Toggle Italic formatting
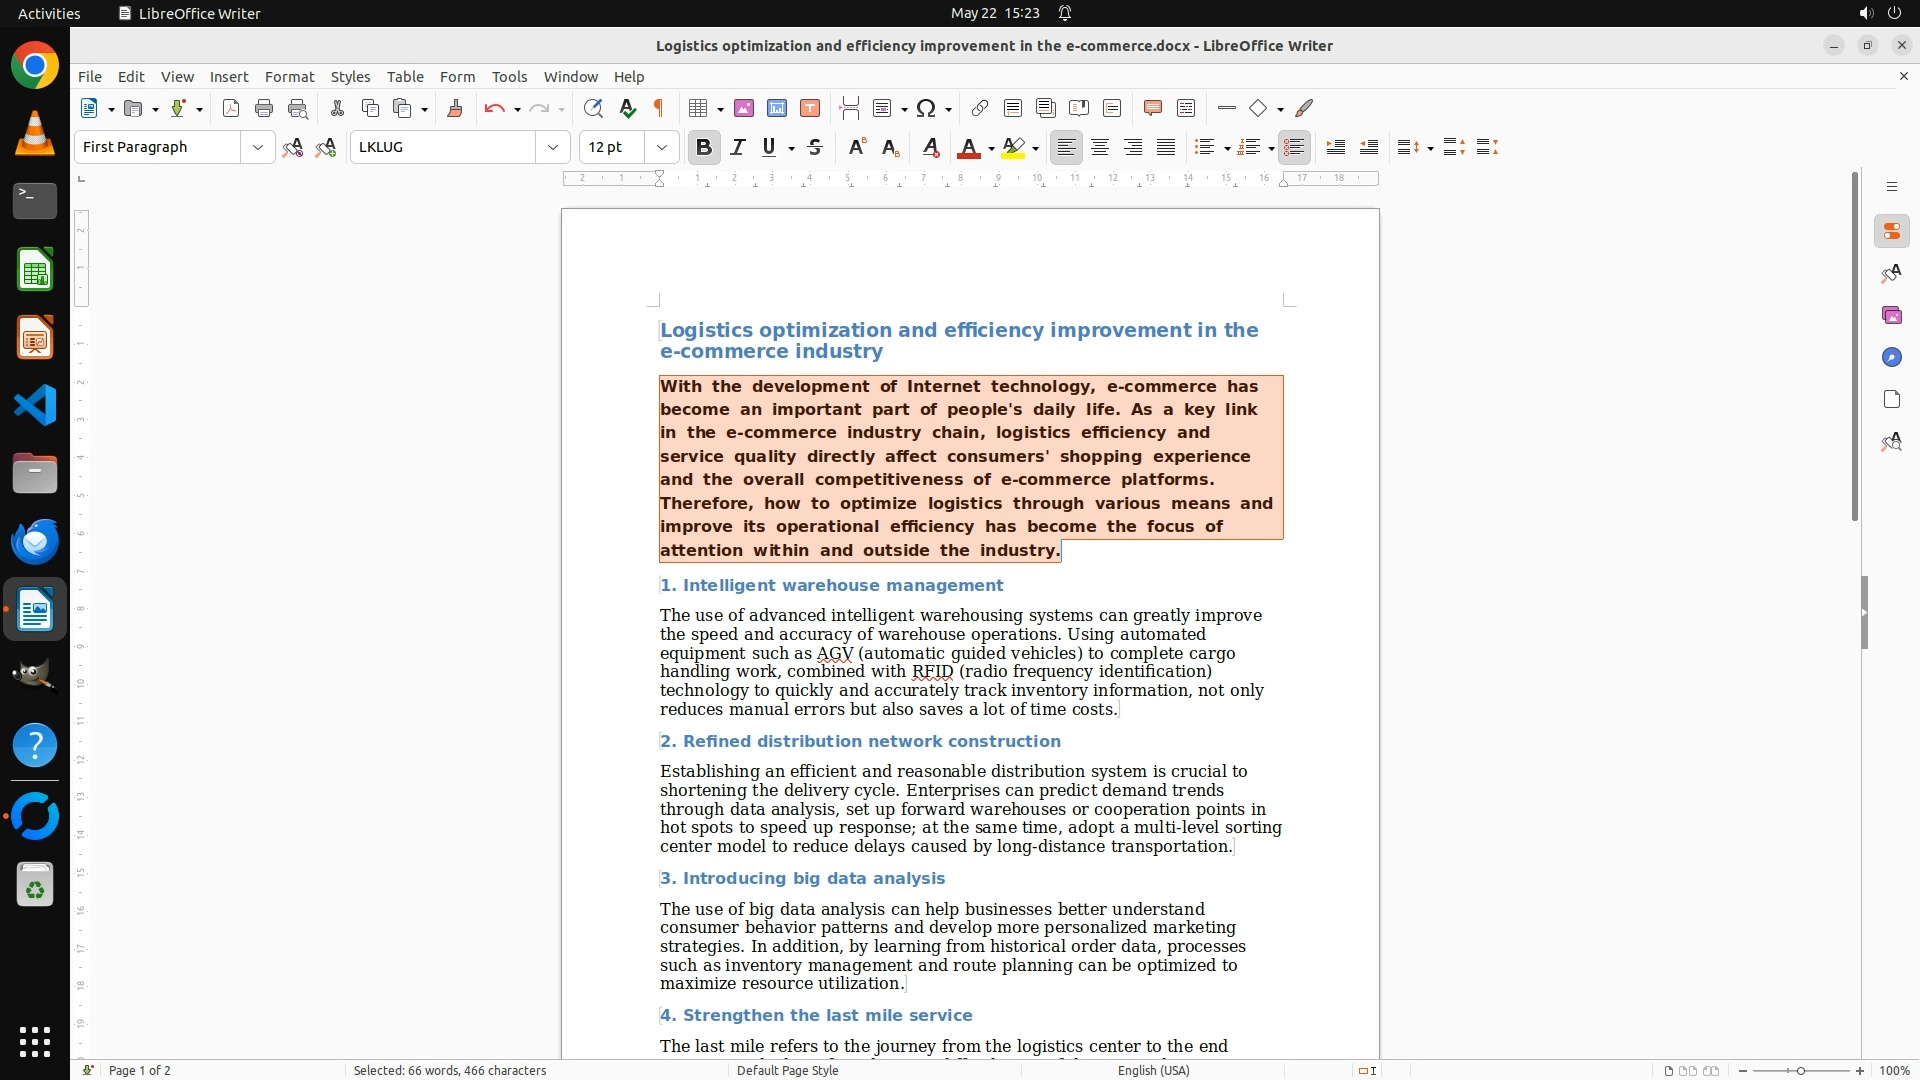The image size is (1920, 1080). pyautogui.click(x=737, y=147)
